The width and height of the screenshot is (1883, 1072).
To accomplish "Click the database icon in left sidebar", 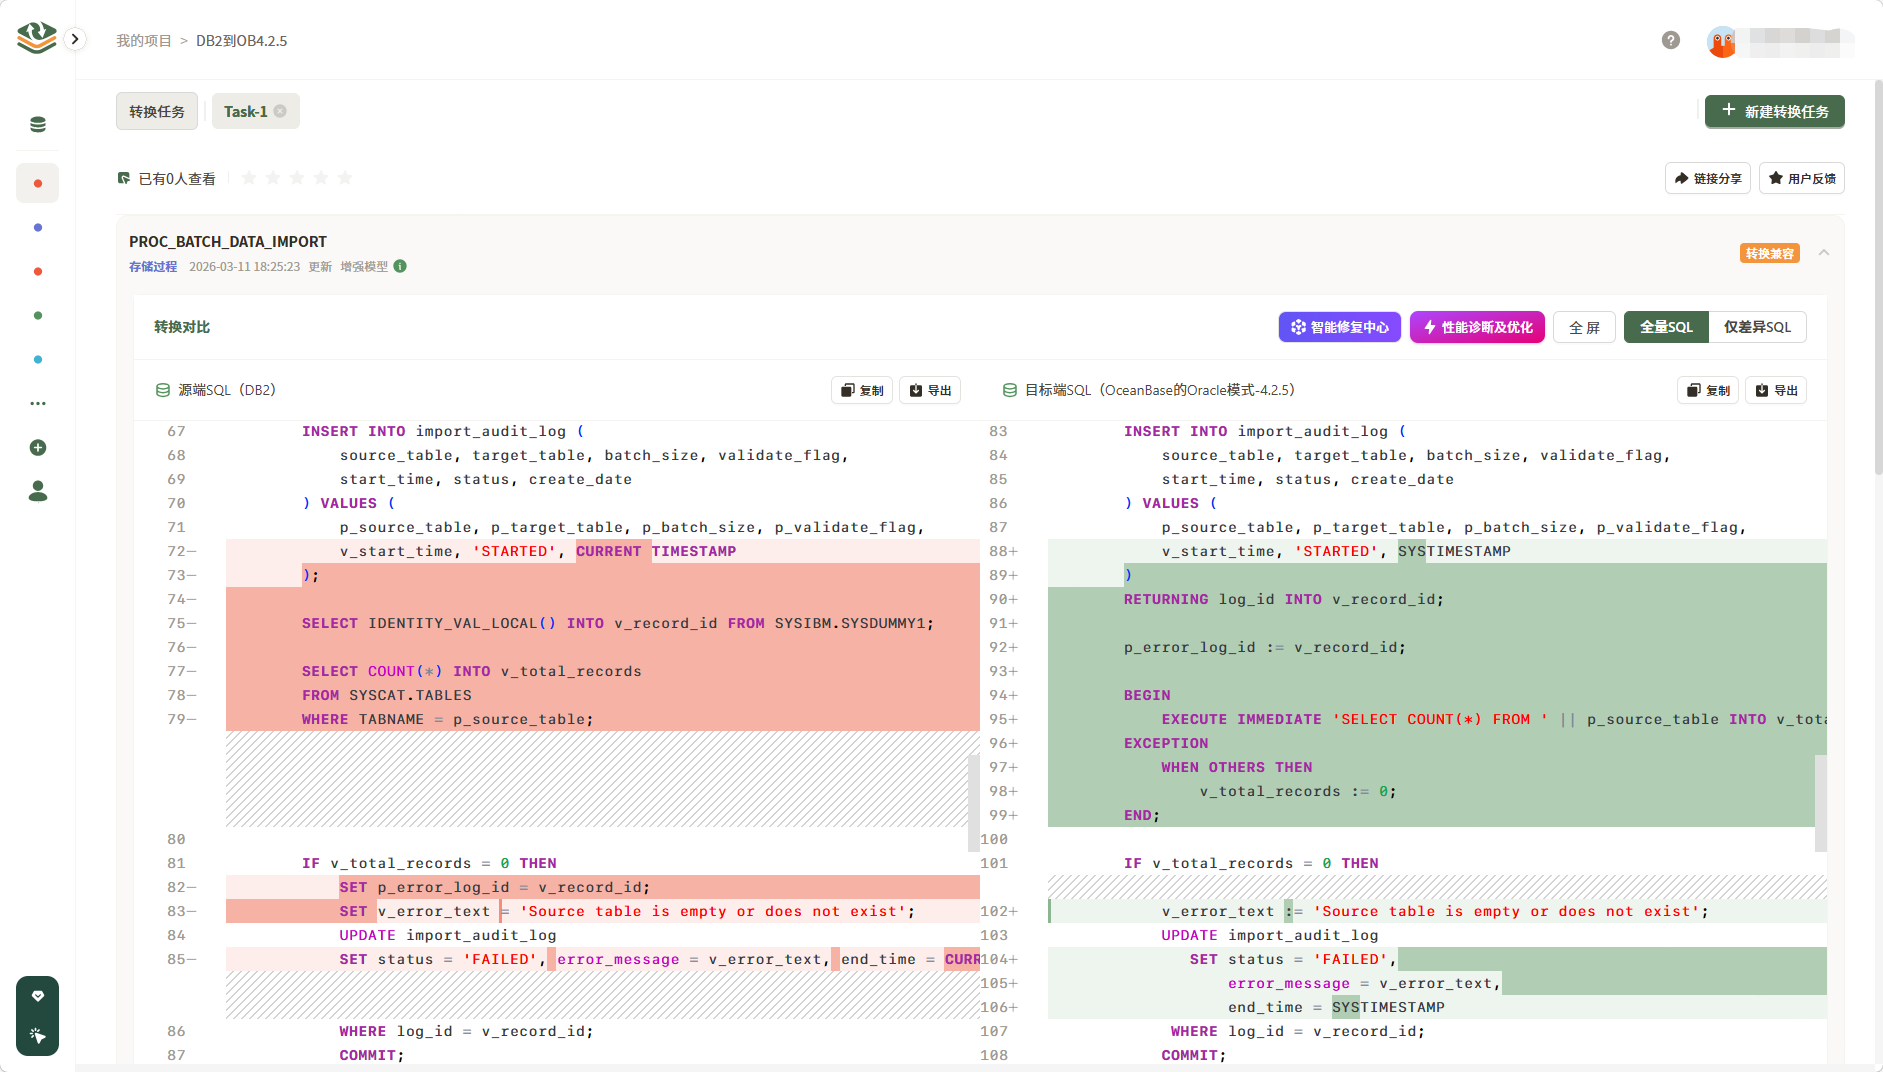I will coord(38,125).
